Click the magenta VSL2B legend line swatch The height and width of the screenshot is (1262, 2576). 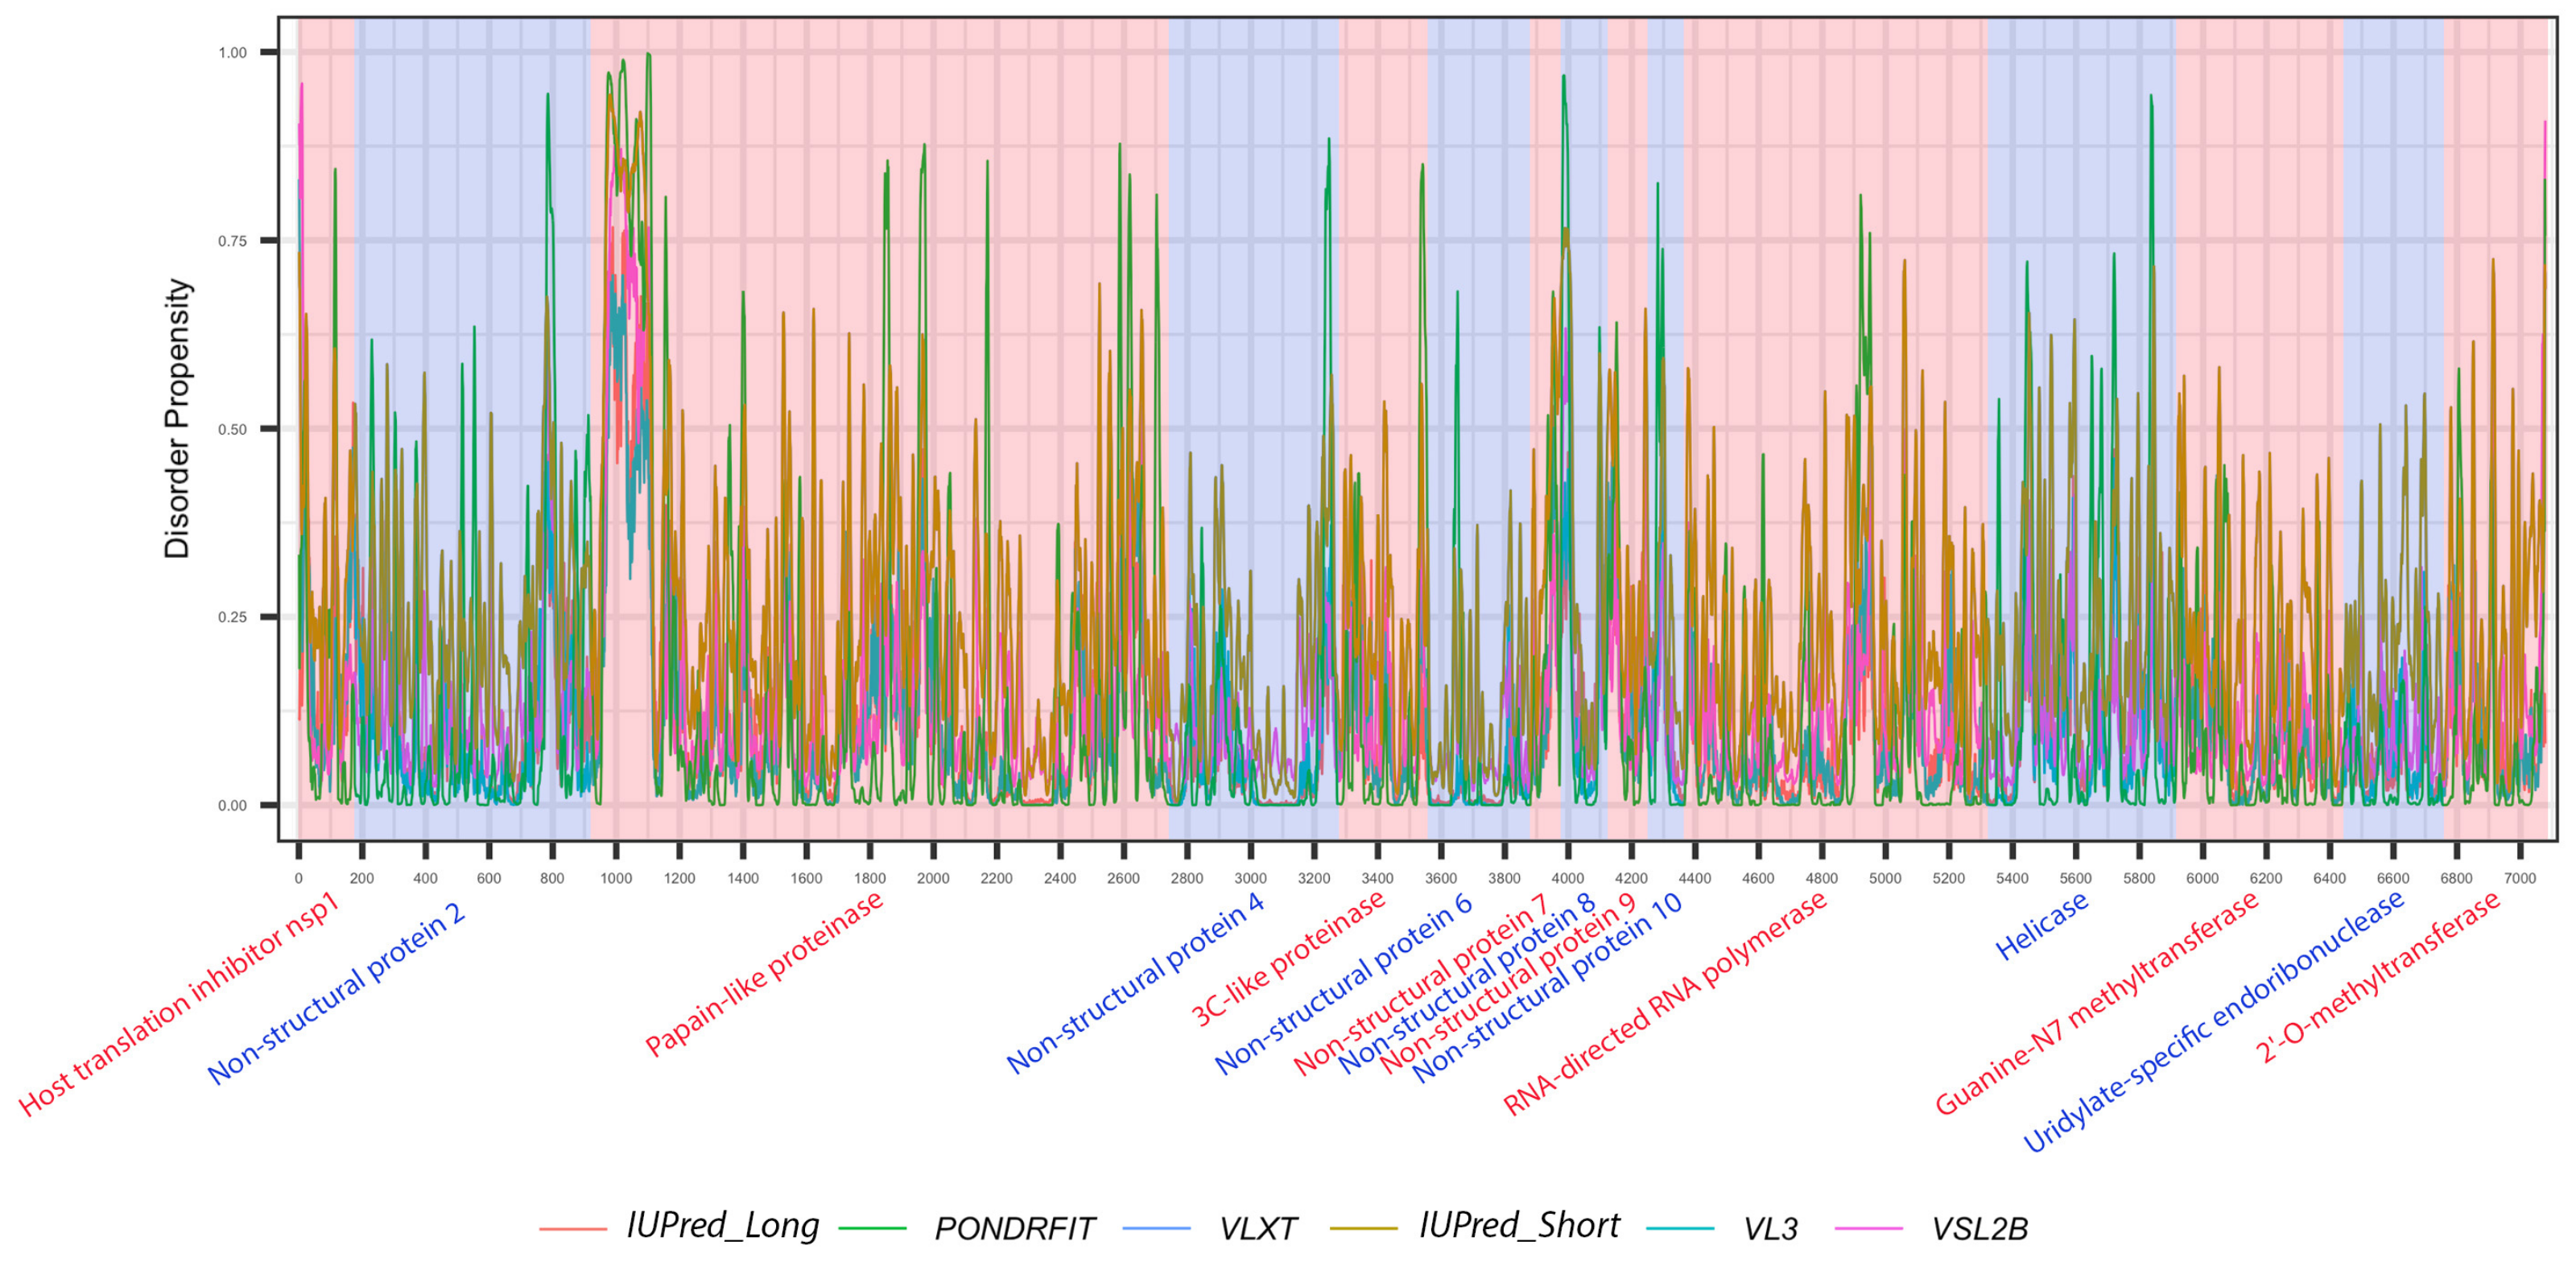[1869, 1228]
